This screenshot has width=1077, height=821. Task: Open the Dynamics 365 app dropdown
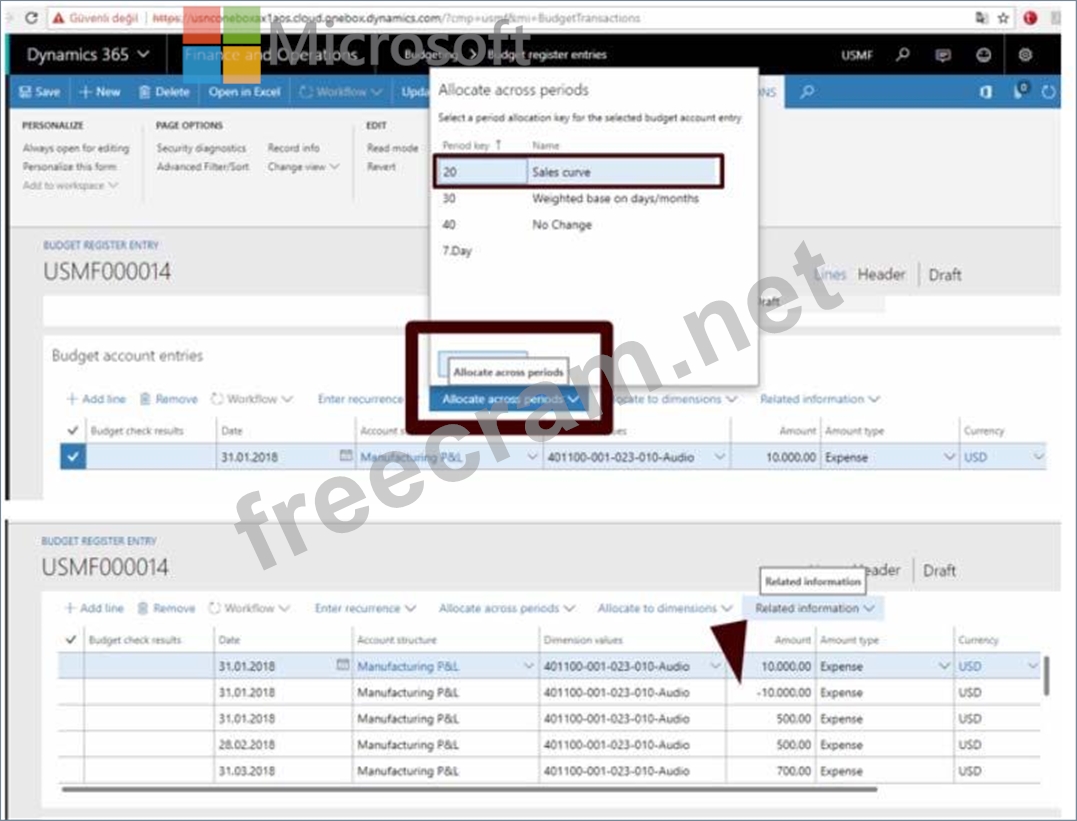[x=88, y=55]
